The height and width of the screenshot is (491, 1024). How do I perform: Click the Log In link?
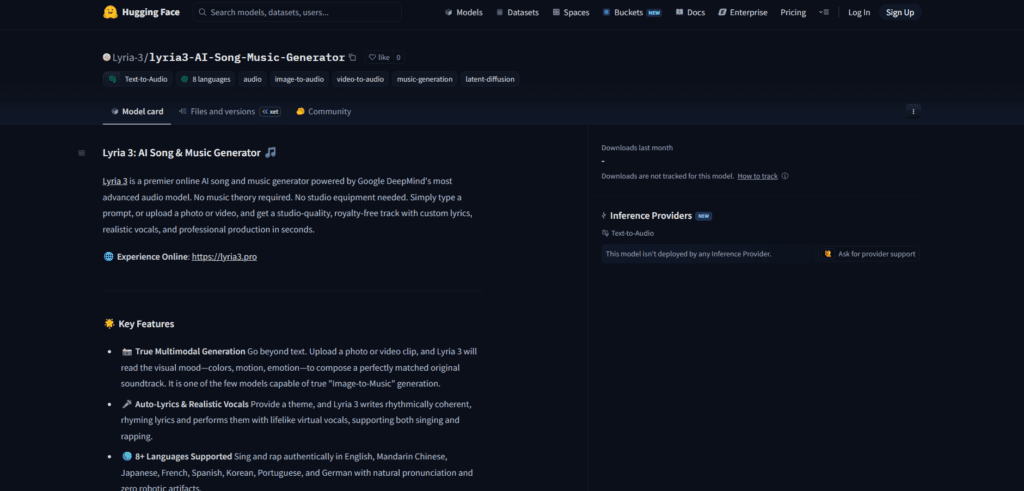[x=859, y=12]
